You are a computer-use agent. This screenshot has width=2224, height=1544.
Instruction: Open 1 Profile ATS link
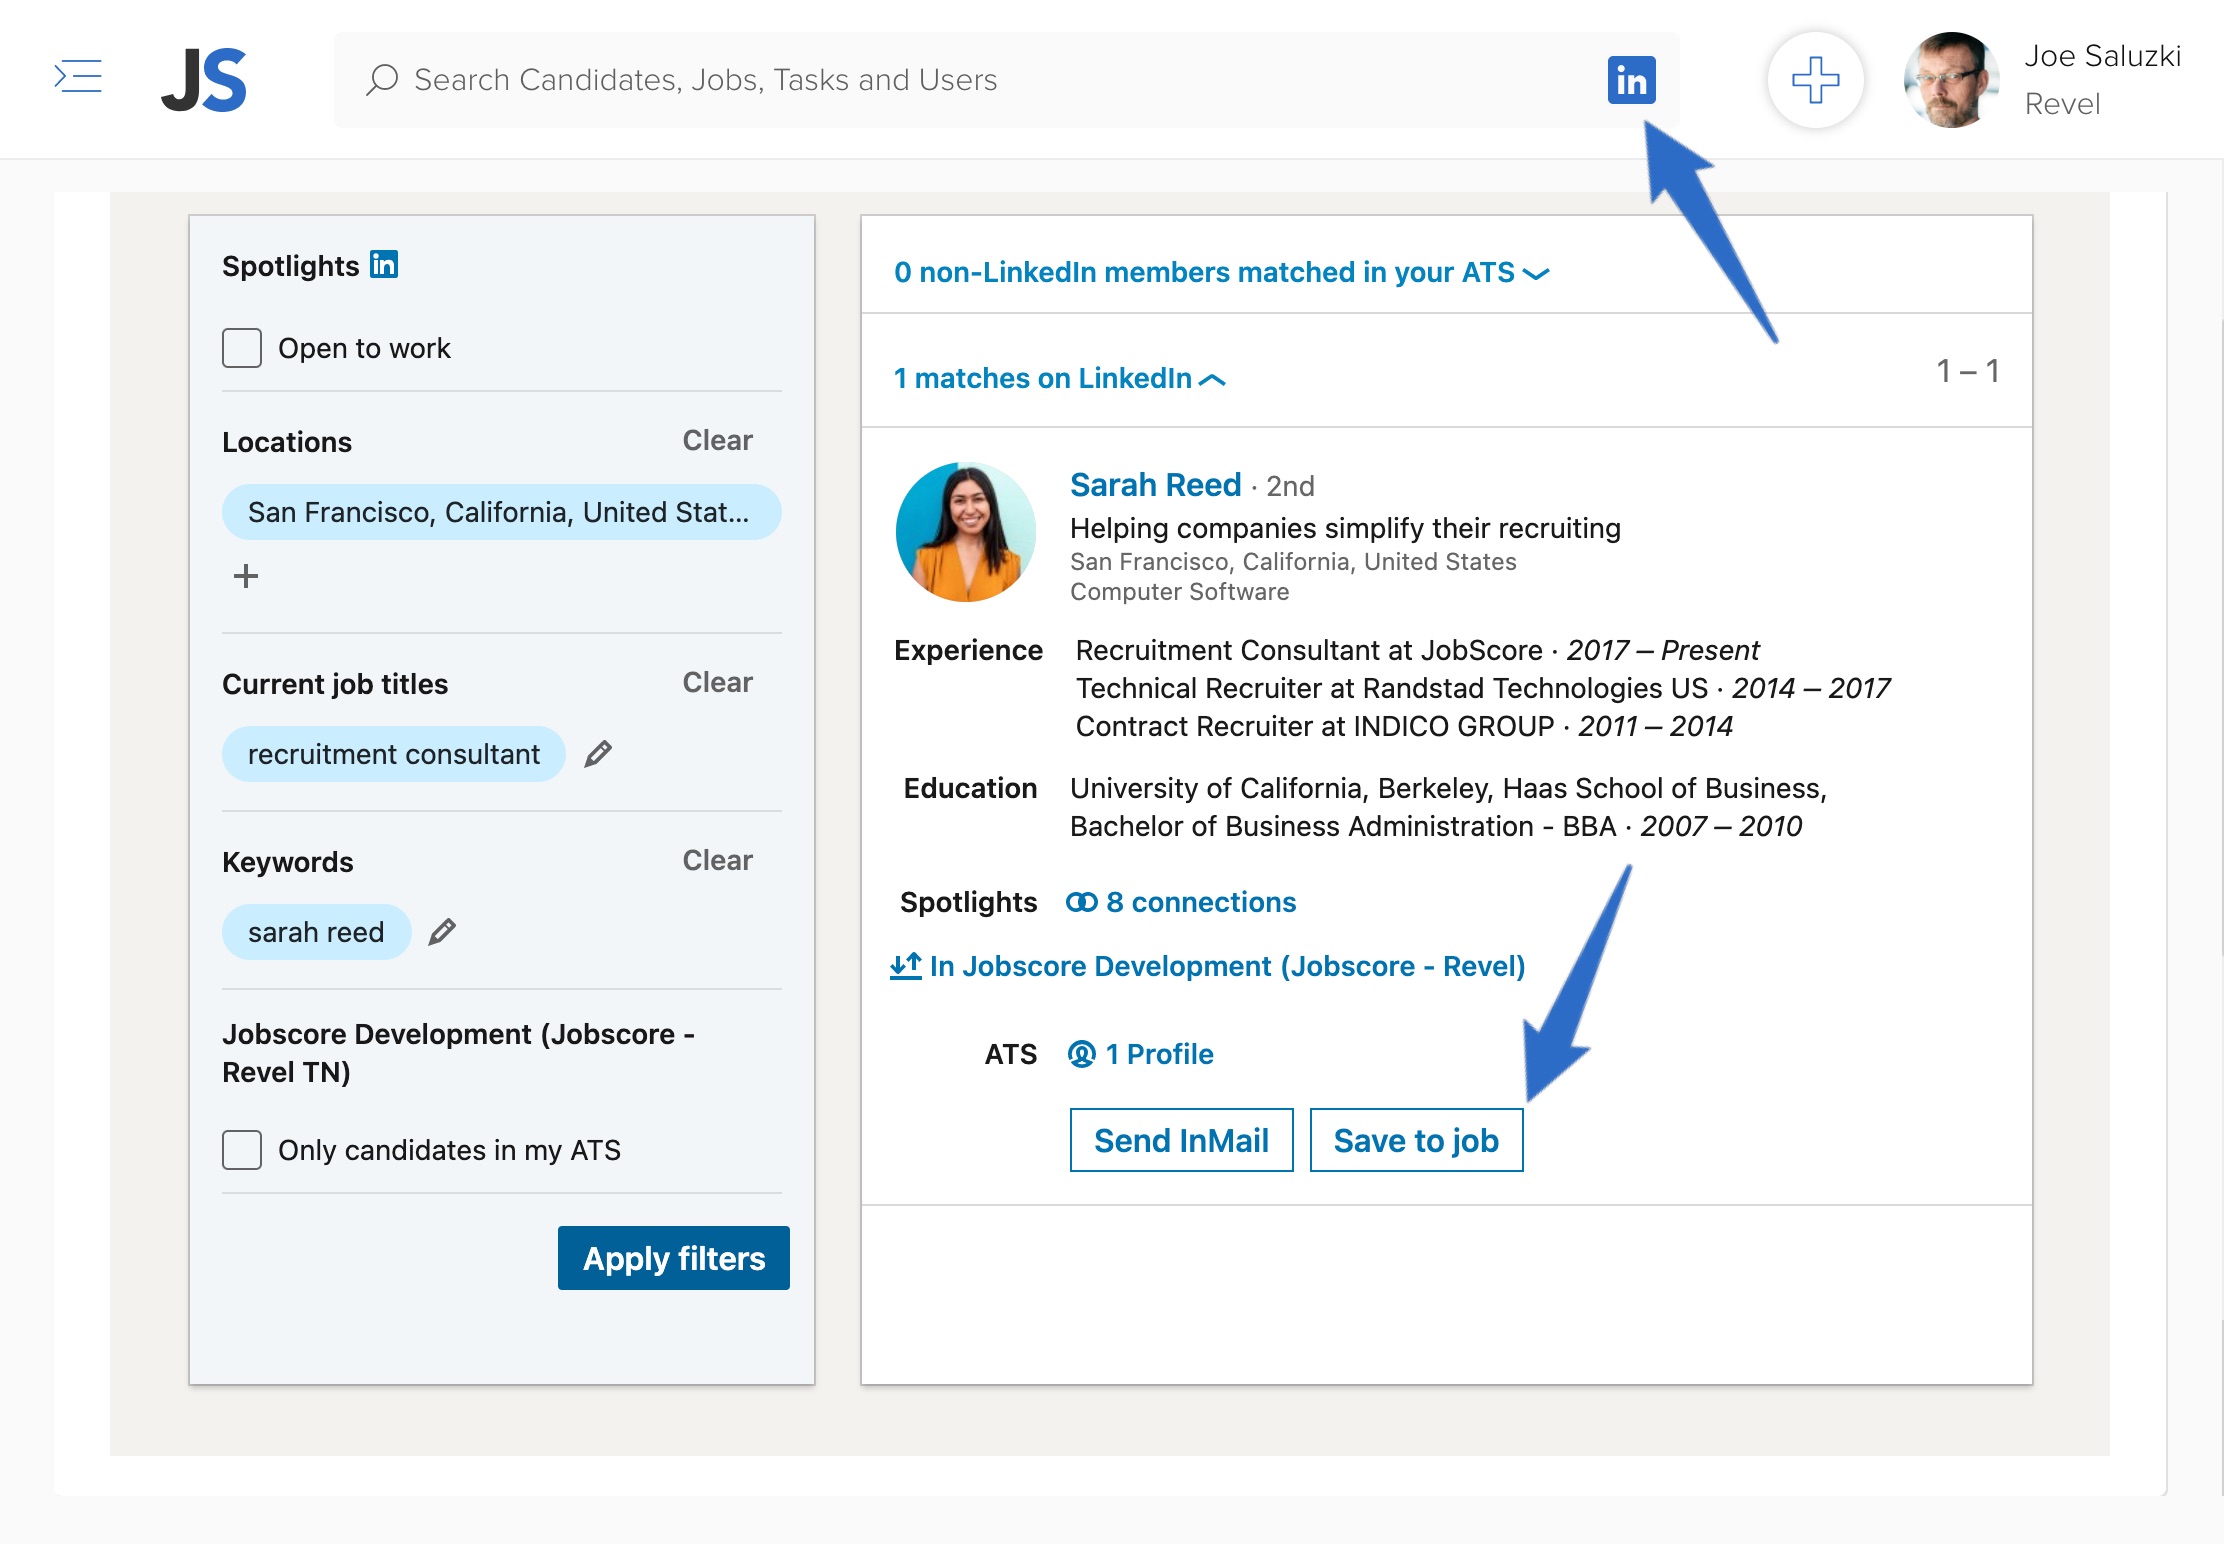point(1159,1054)
